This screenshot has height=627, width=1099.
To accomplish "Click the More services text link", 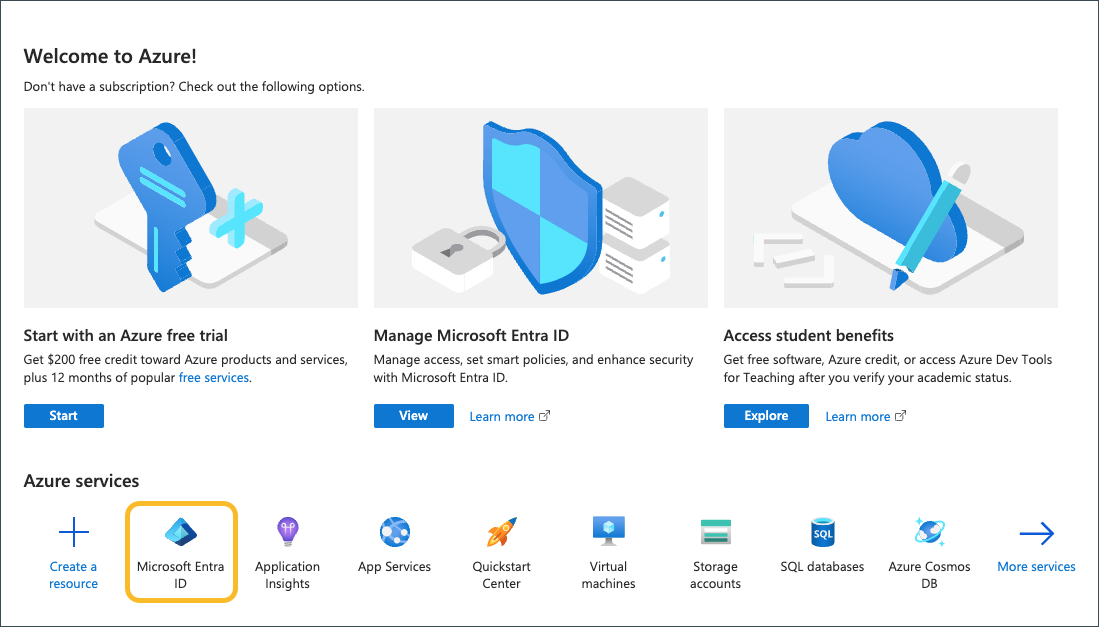I will 1036,567.
